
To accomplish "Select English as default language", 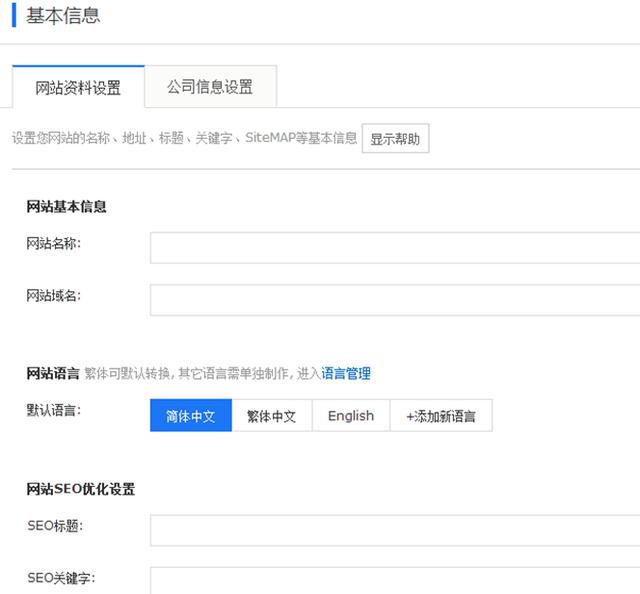I will [x=351, y=416].
